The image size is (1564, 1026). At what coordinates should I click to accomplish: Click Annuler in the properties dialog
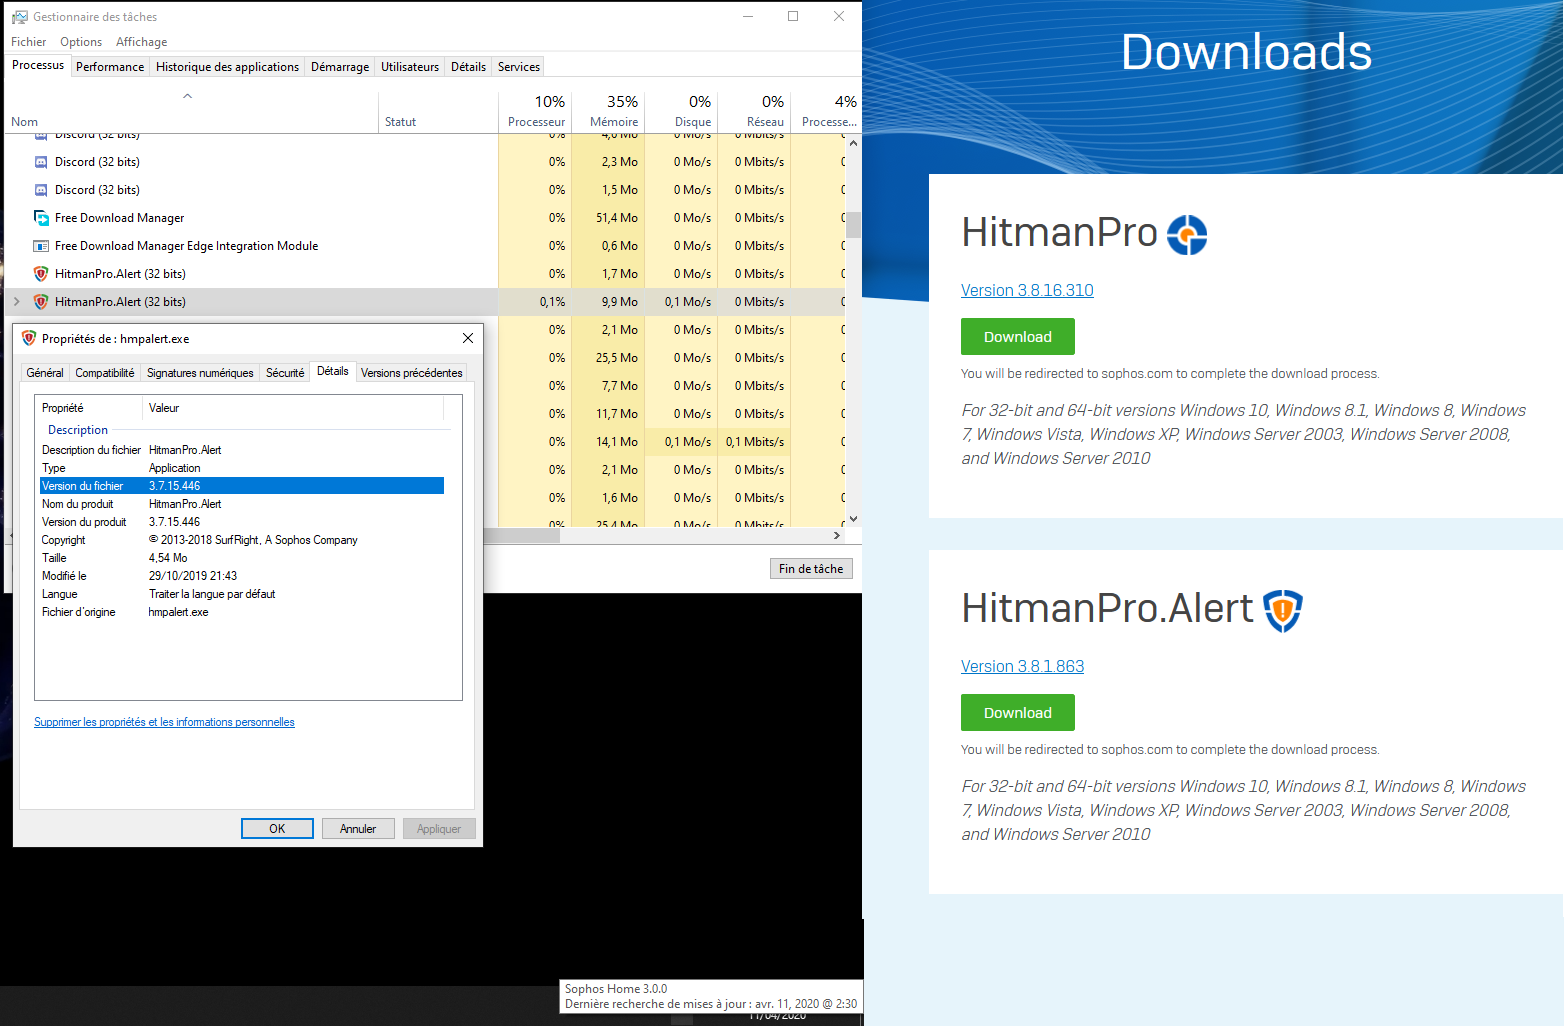358,829
